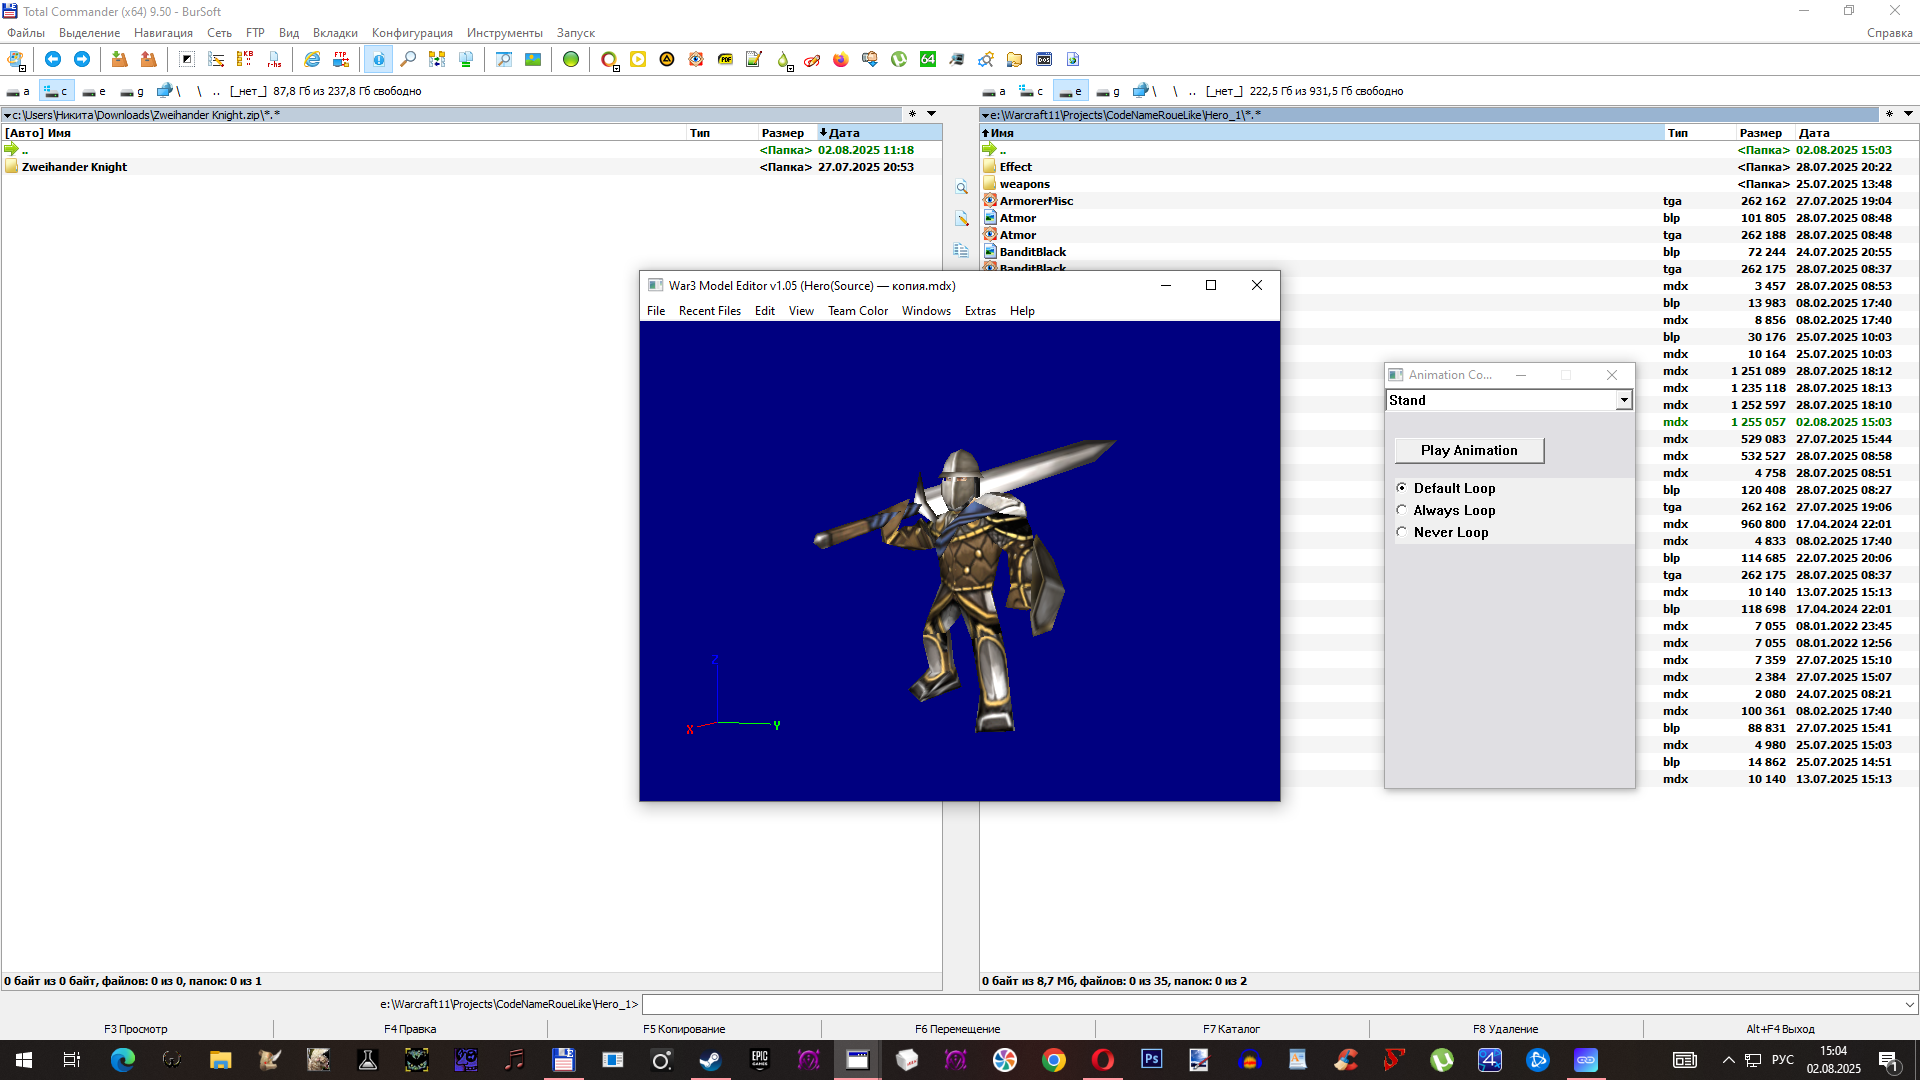Click the picture viewer icon in toolbar
The height and width of the screenshot is (1080, 1920).
(x=533, y=59)
